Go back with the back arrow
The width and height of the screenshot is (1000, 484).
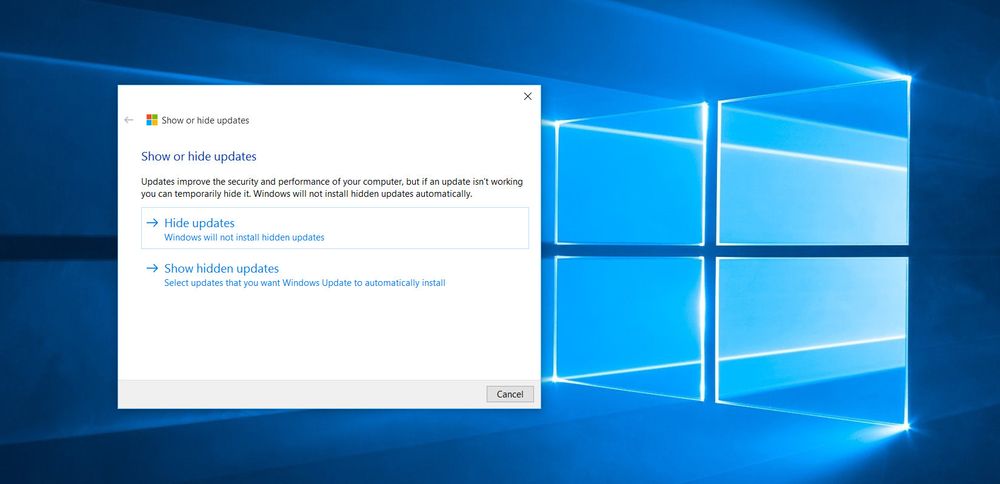coord(129,120)
